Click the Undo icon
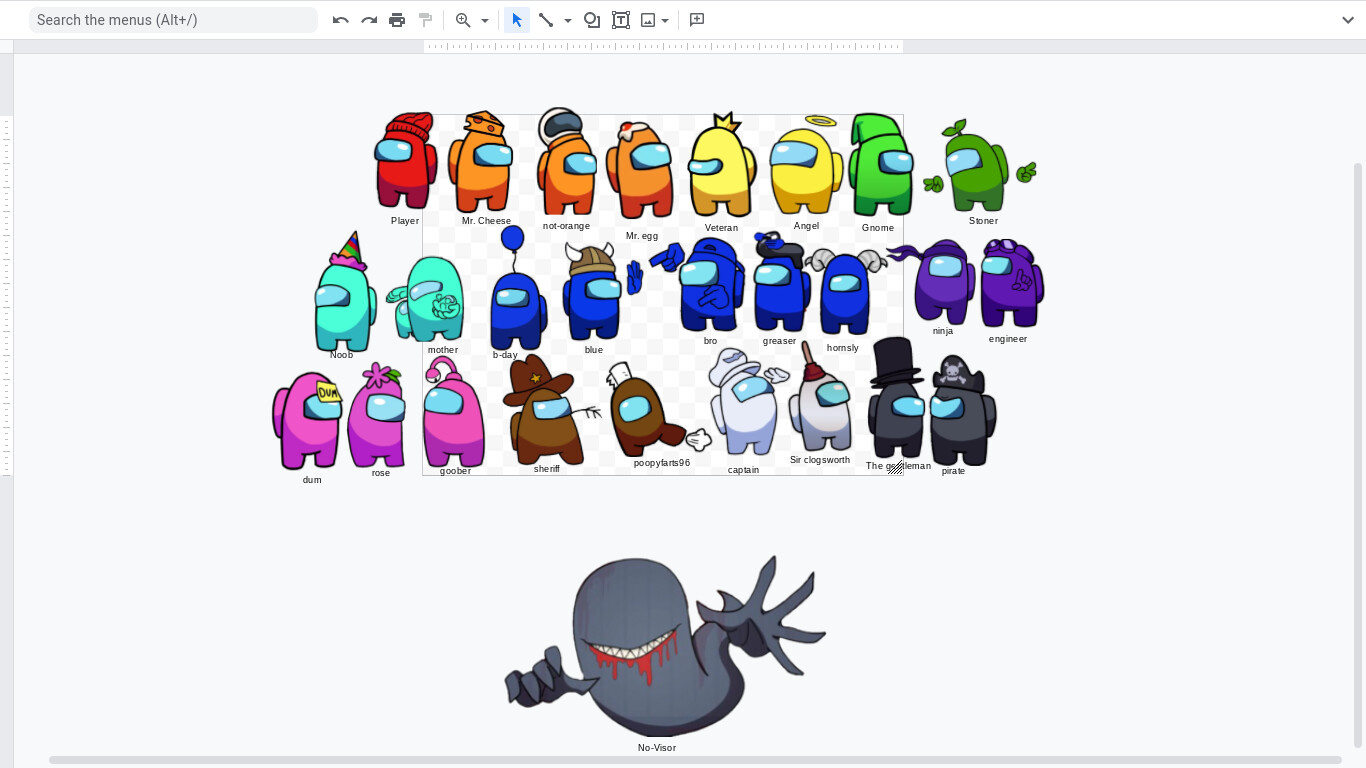 [340, 19]
